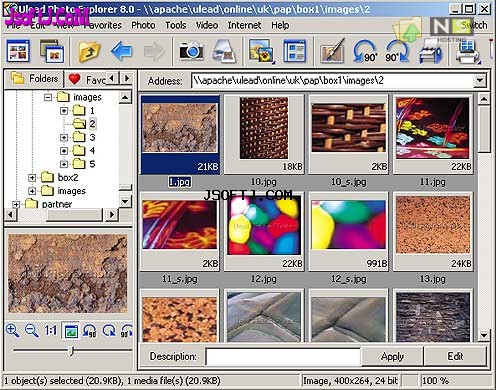Click the blue Back arrow
Viewport: 496px width, 390px height.
(121, 51)
